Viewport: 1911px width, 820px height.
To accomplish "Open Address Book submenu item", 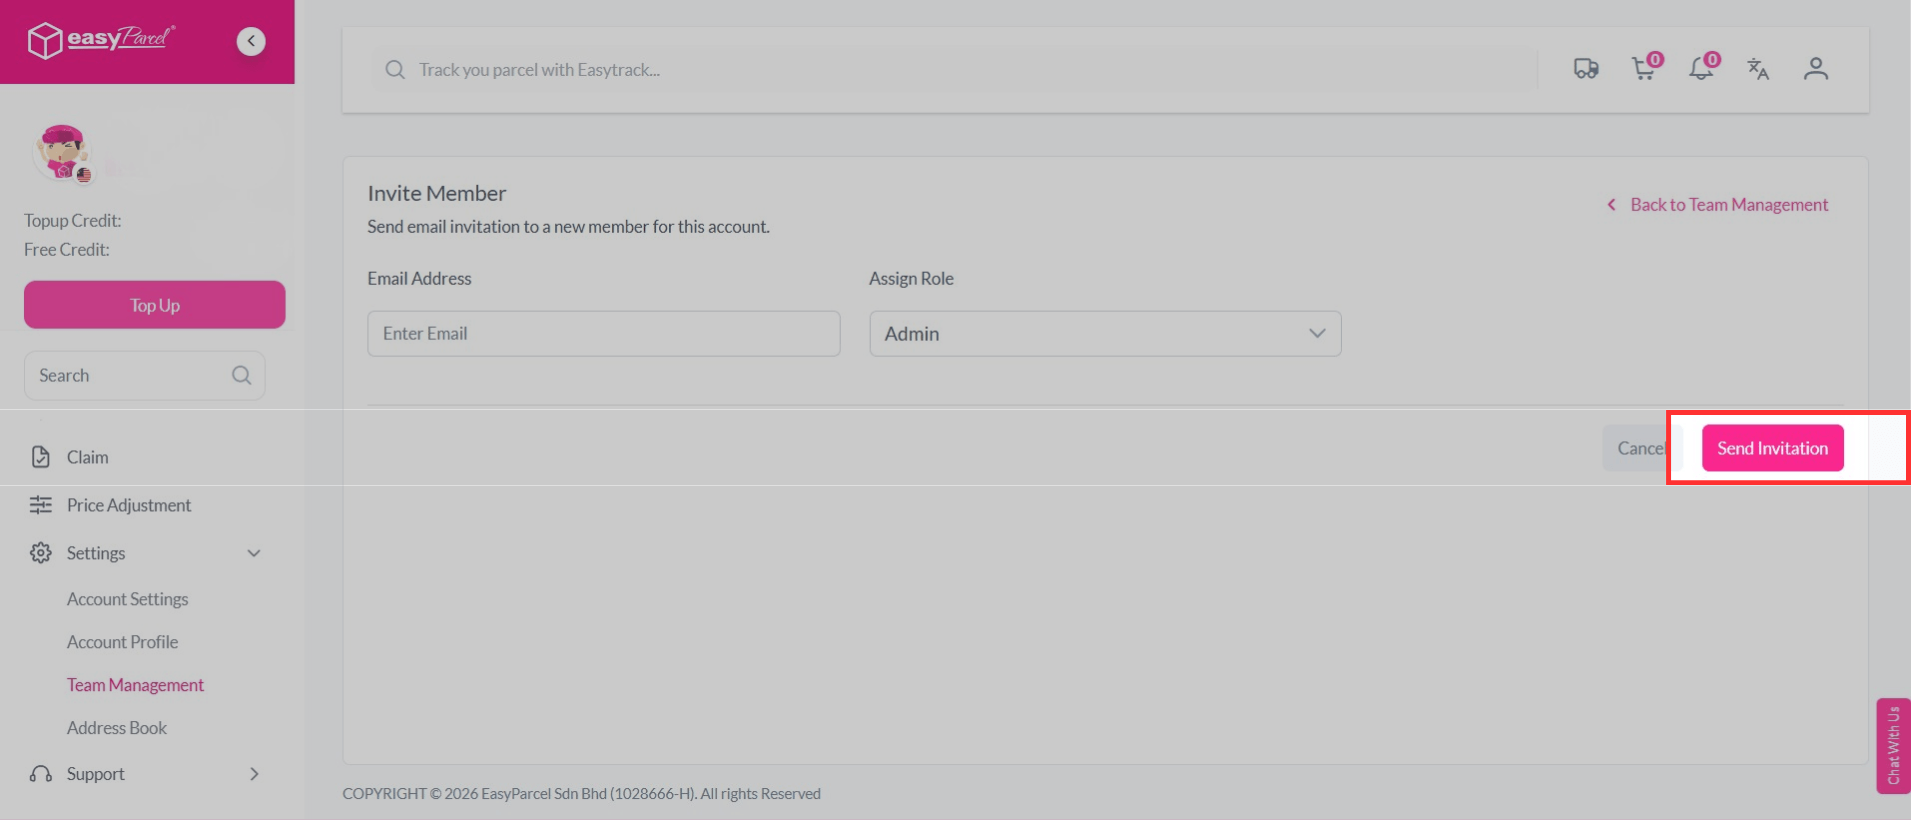I will [x=116, y=728].
